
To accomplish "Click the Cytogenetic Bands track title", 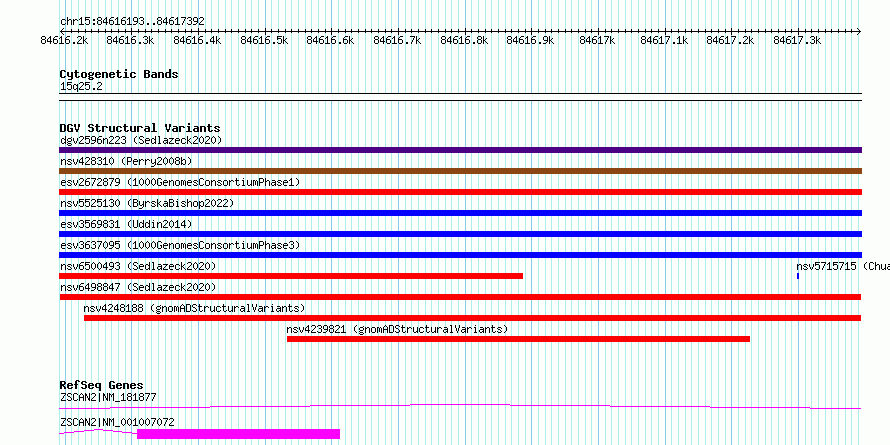I will 119,74.
